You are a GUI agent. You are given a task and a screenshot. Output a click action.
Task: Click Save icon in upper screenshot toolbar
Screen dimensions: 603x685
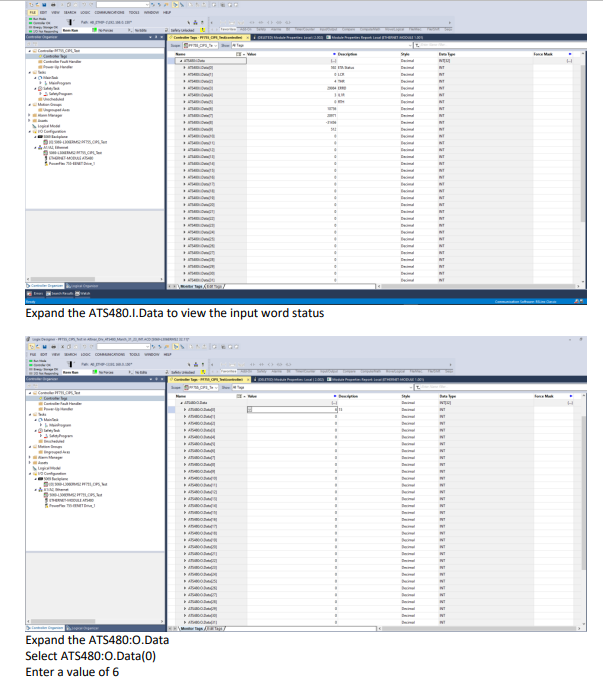[44, 5]
